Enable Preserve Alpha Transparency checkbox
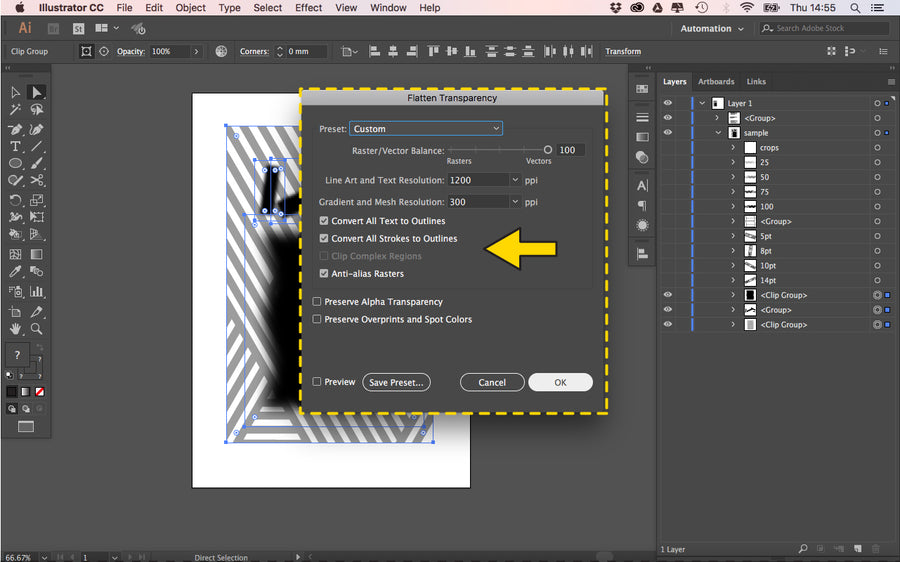Screen dimensions: 900x562 click(318, 302)
